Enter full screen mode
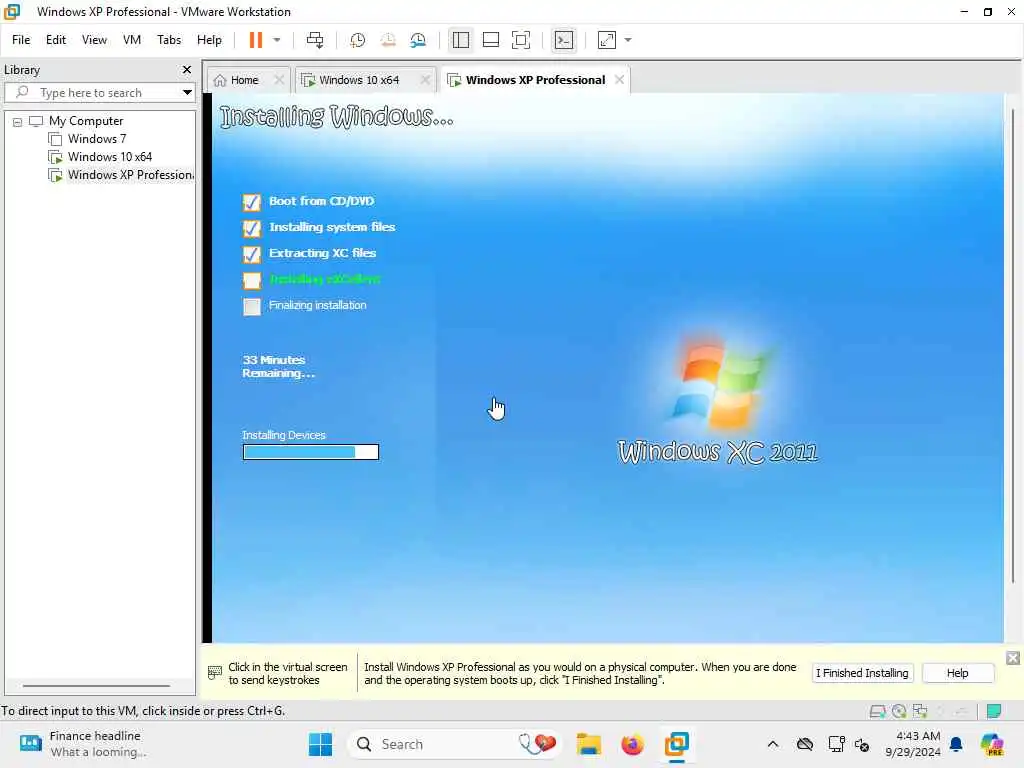This screenshot has height=768, width=1024. pos(520,40)
